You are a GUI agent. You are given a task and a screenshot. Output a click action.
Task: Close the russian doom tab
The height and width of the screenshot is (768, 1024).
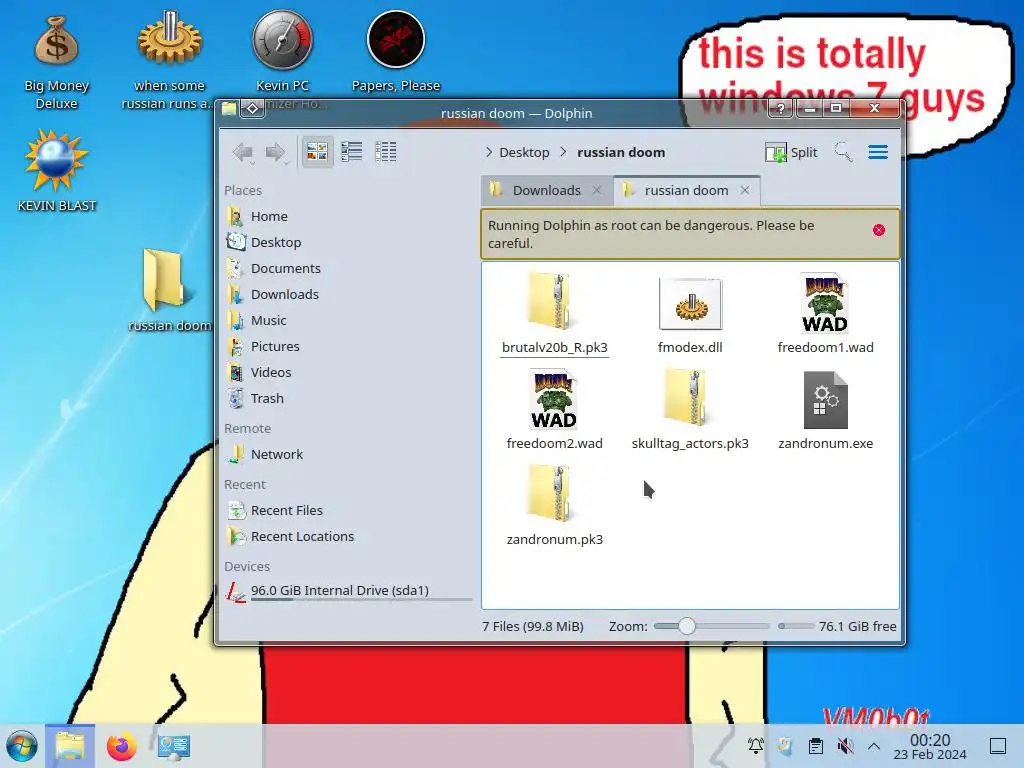[744, 190]
